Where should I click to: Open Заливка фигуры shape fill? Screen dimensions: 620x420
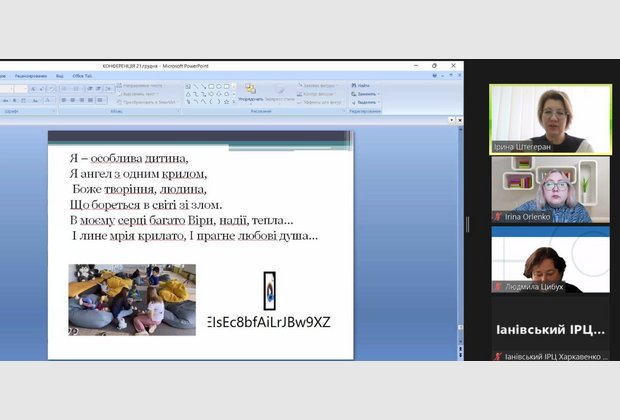point(318,85)
